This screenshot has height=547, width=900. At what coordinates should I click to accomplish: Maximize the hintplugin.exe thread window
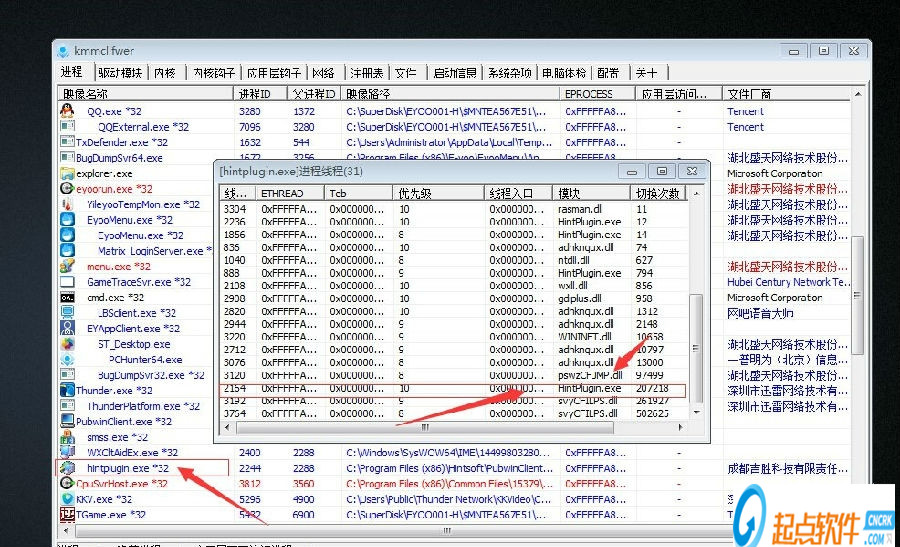point(662,171)
